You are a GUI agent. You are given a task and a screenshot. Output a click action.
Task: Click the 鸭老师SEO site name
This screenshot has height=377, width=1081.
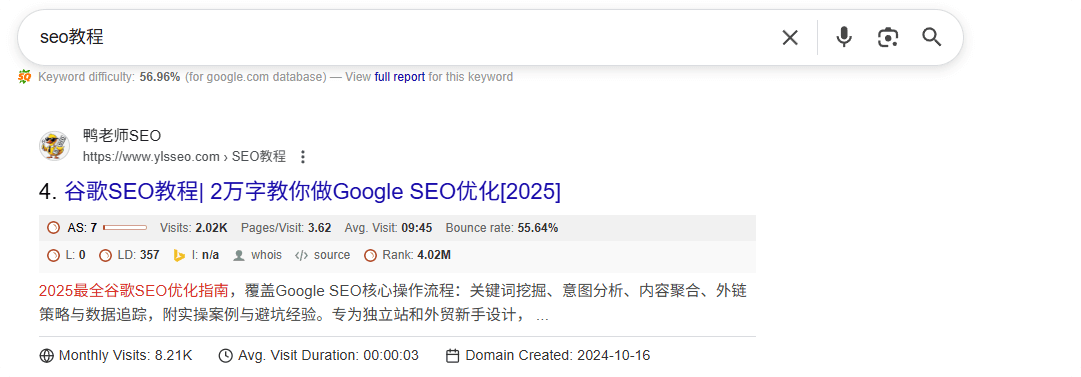point(121,136)
